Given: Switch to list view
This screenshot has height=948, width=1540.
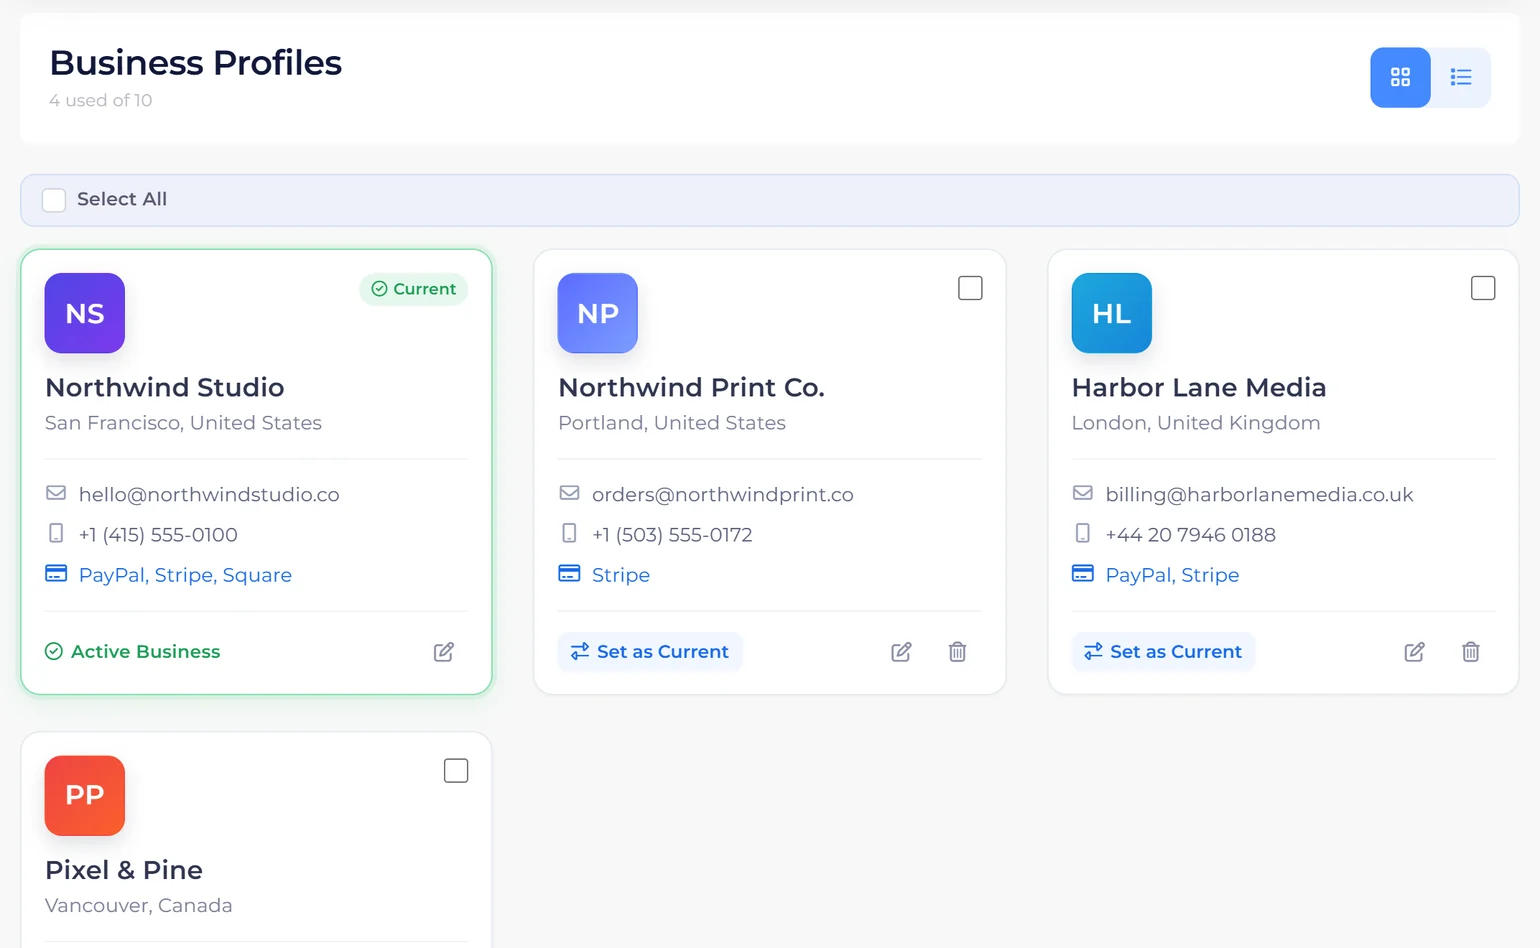Looking at the screenshot, I should (1461, 77).
